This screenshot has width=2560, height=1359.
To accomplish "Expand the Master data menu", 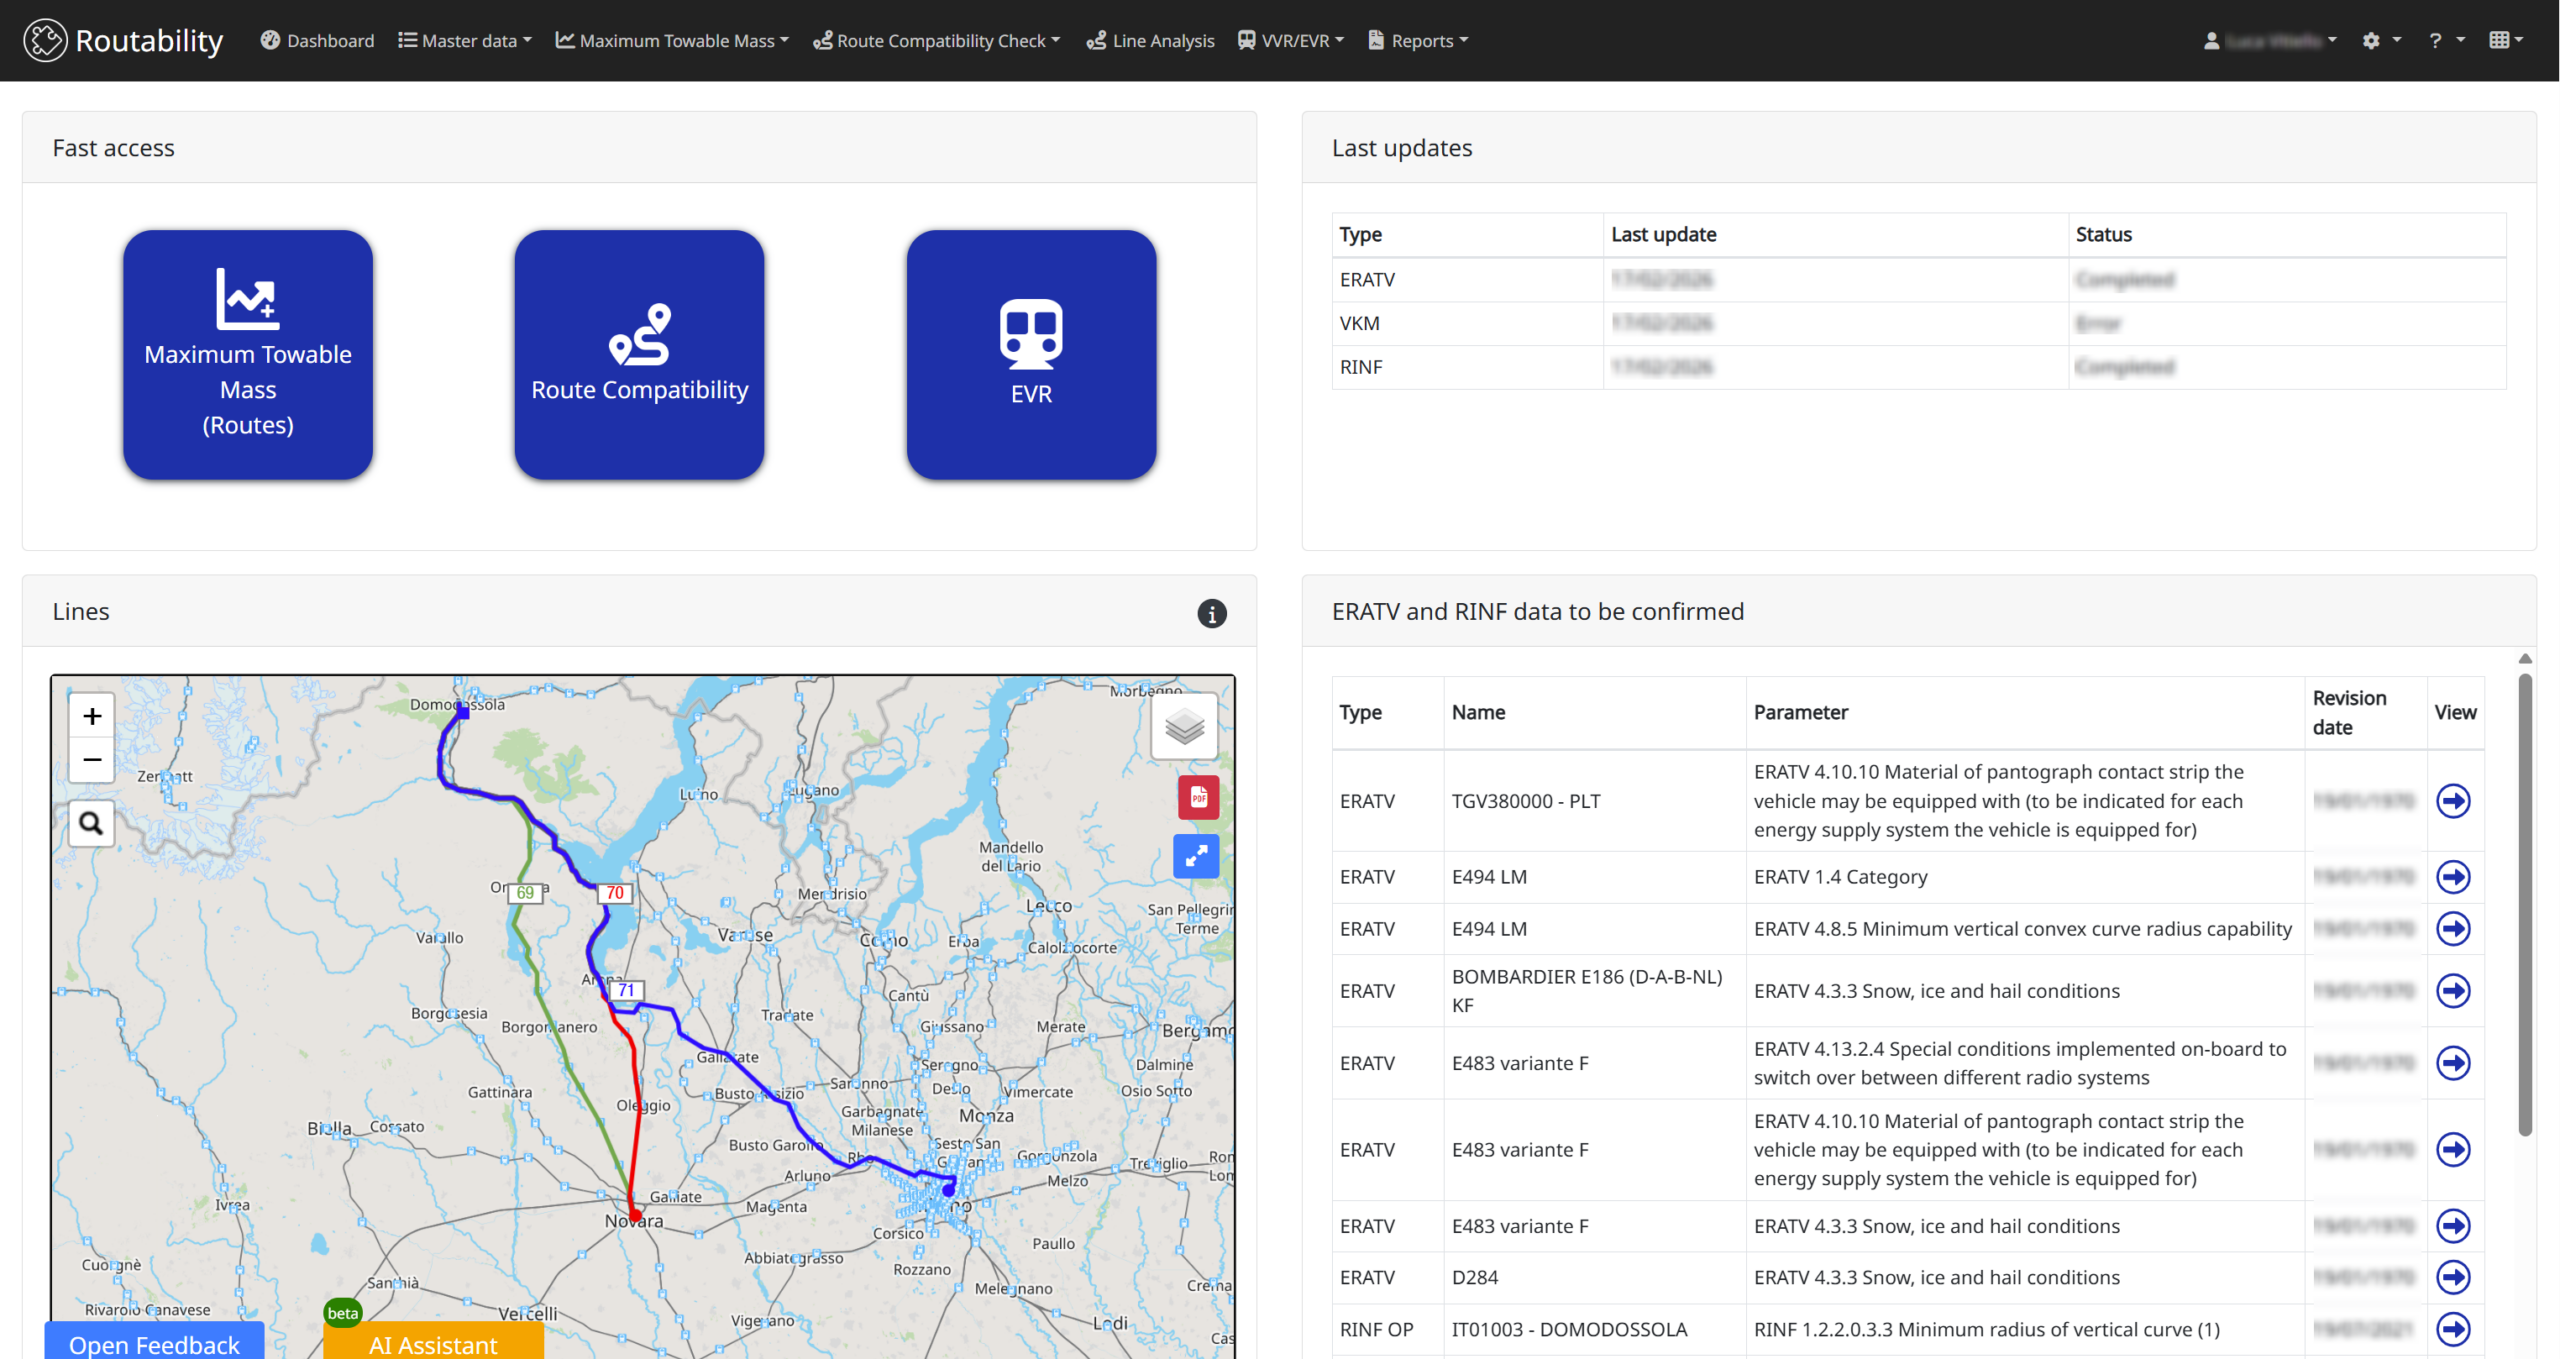I will tap(465, 41).
